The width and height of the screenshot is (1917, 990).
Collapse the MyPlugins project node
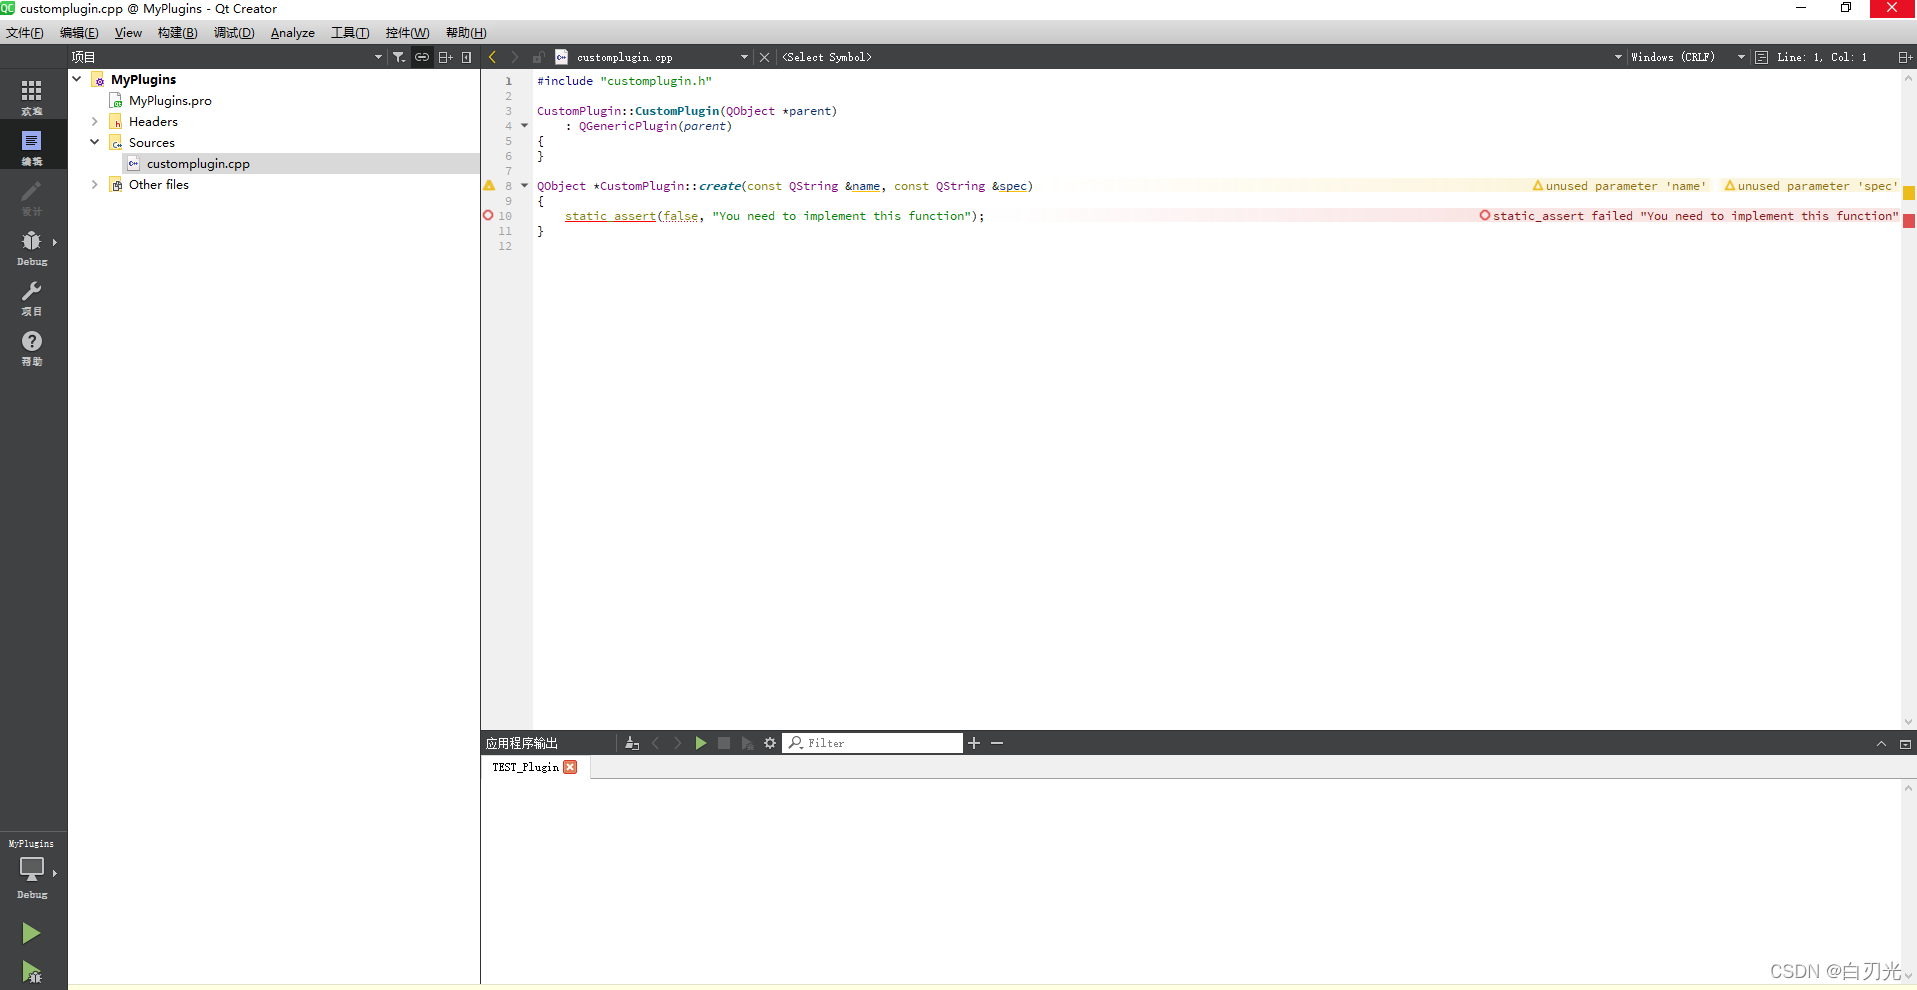[x=77, y=79]
